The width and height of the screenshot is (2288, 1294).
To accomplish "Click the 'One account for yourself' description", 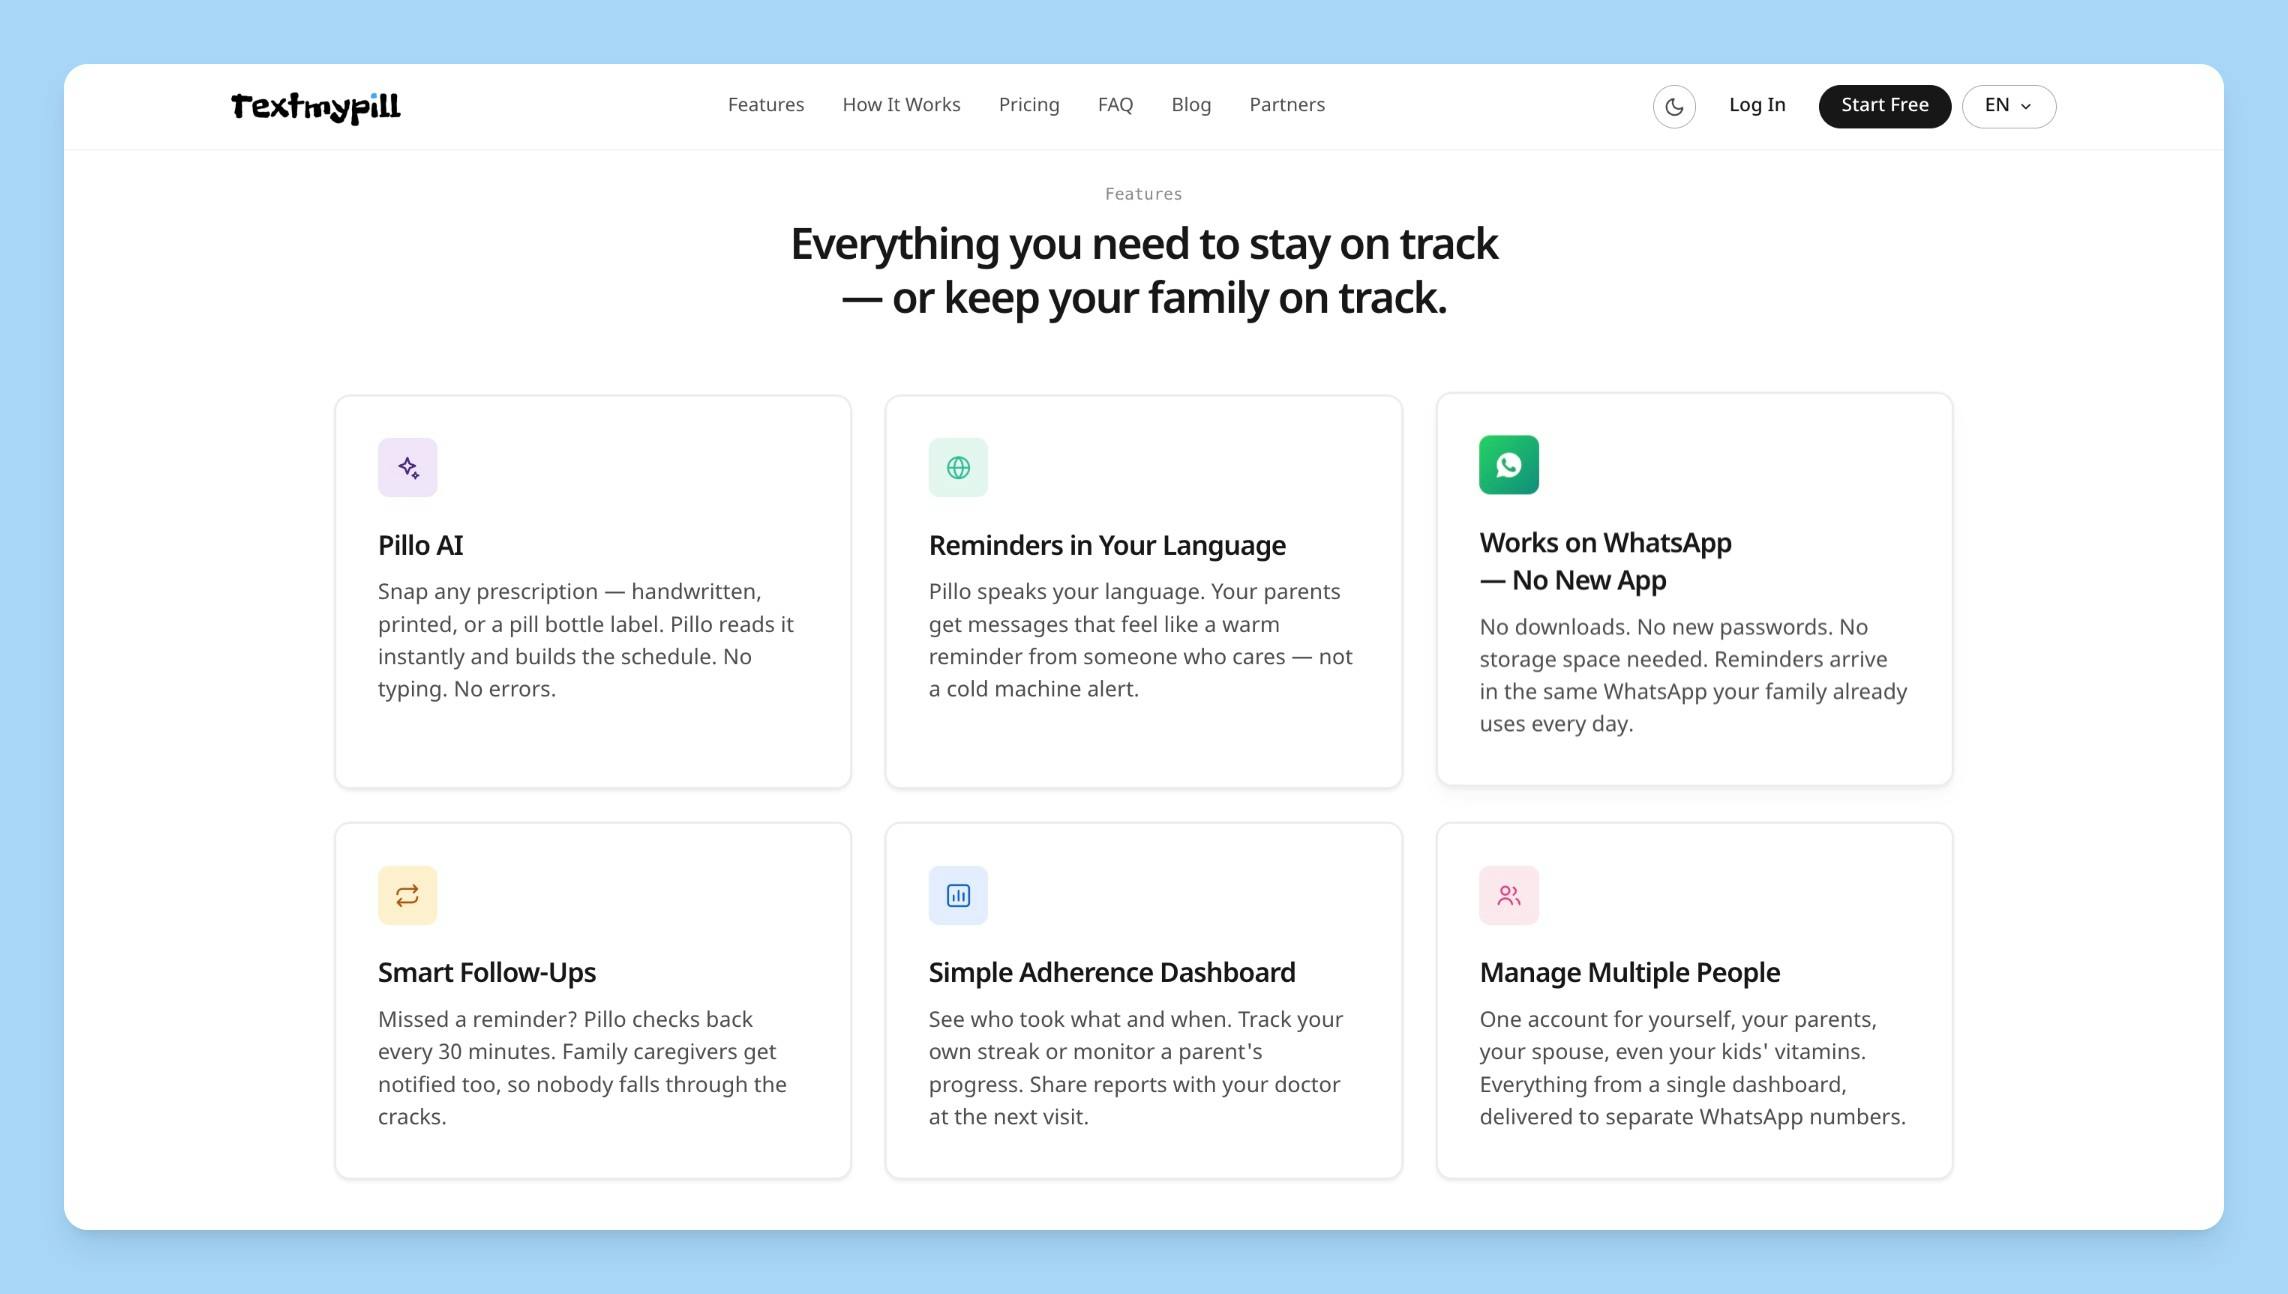I will pyautogui.click(x=1693, y=1068).
